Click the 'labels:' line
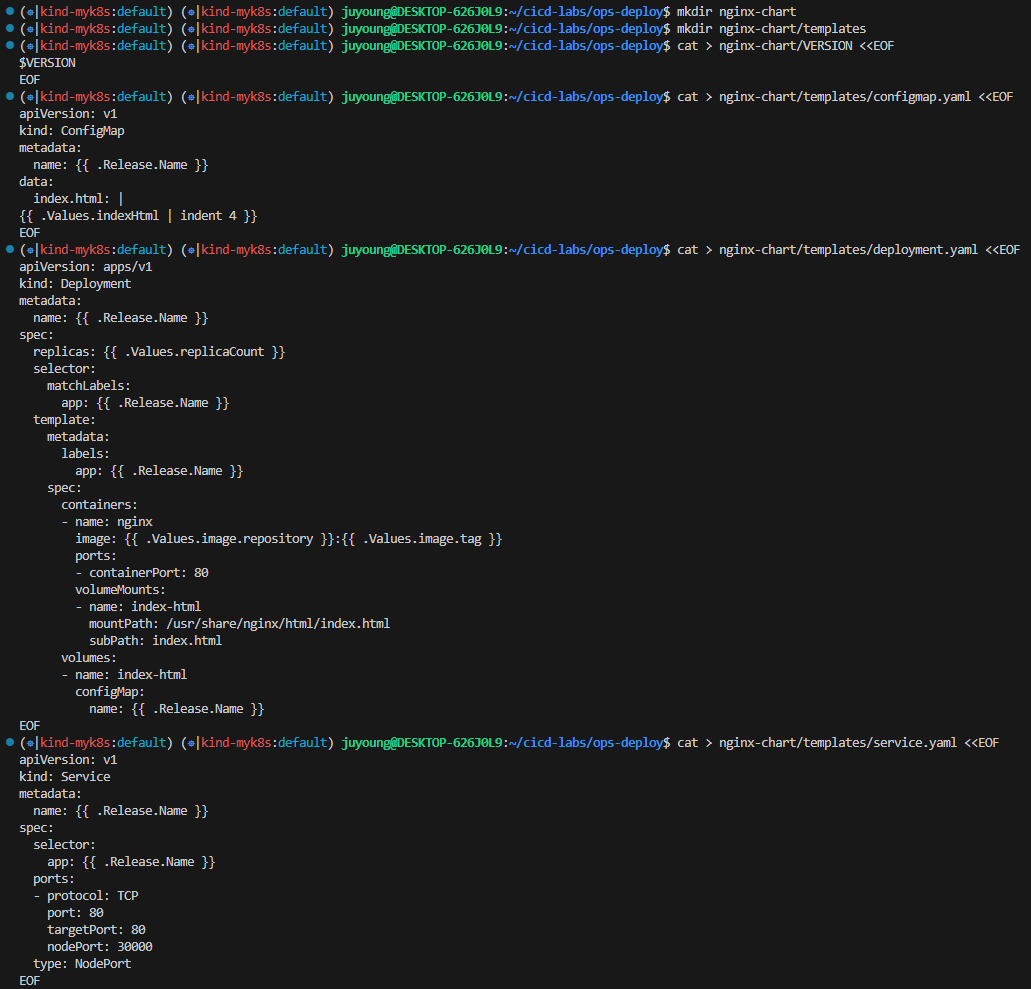Image resolution: width=1031 pixels, height=989 pixels. pyautogui.click(x=85, y=454)
